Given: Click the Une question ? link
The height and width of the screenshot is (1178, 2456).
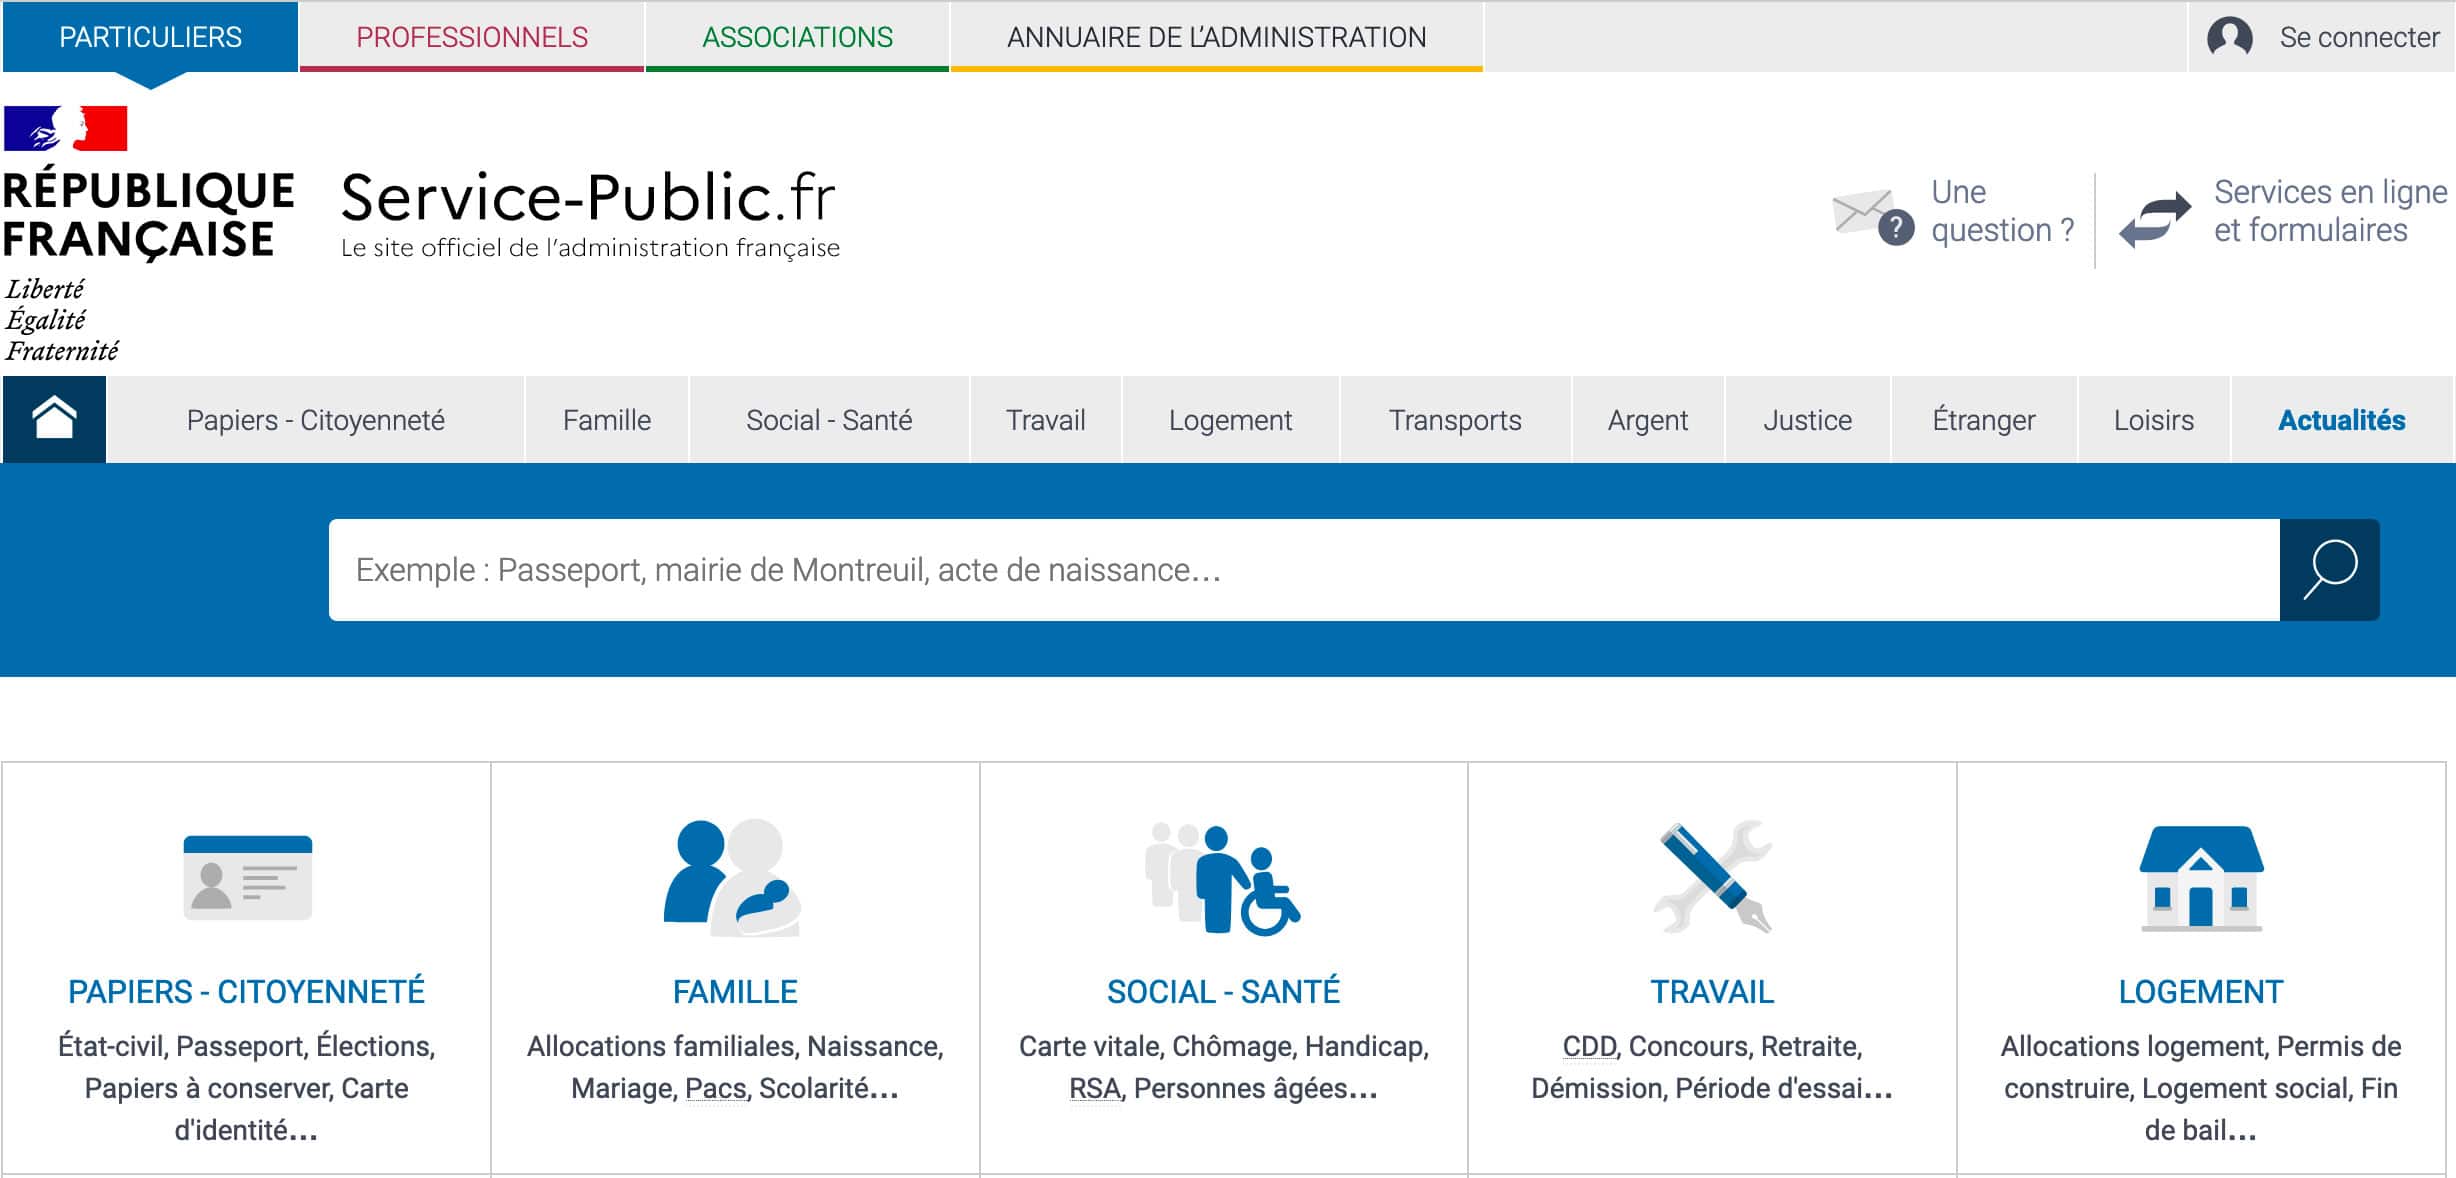Looking at the screenshot, I should 2002,211.
